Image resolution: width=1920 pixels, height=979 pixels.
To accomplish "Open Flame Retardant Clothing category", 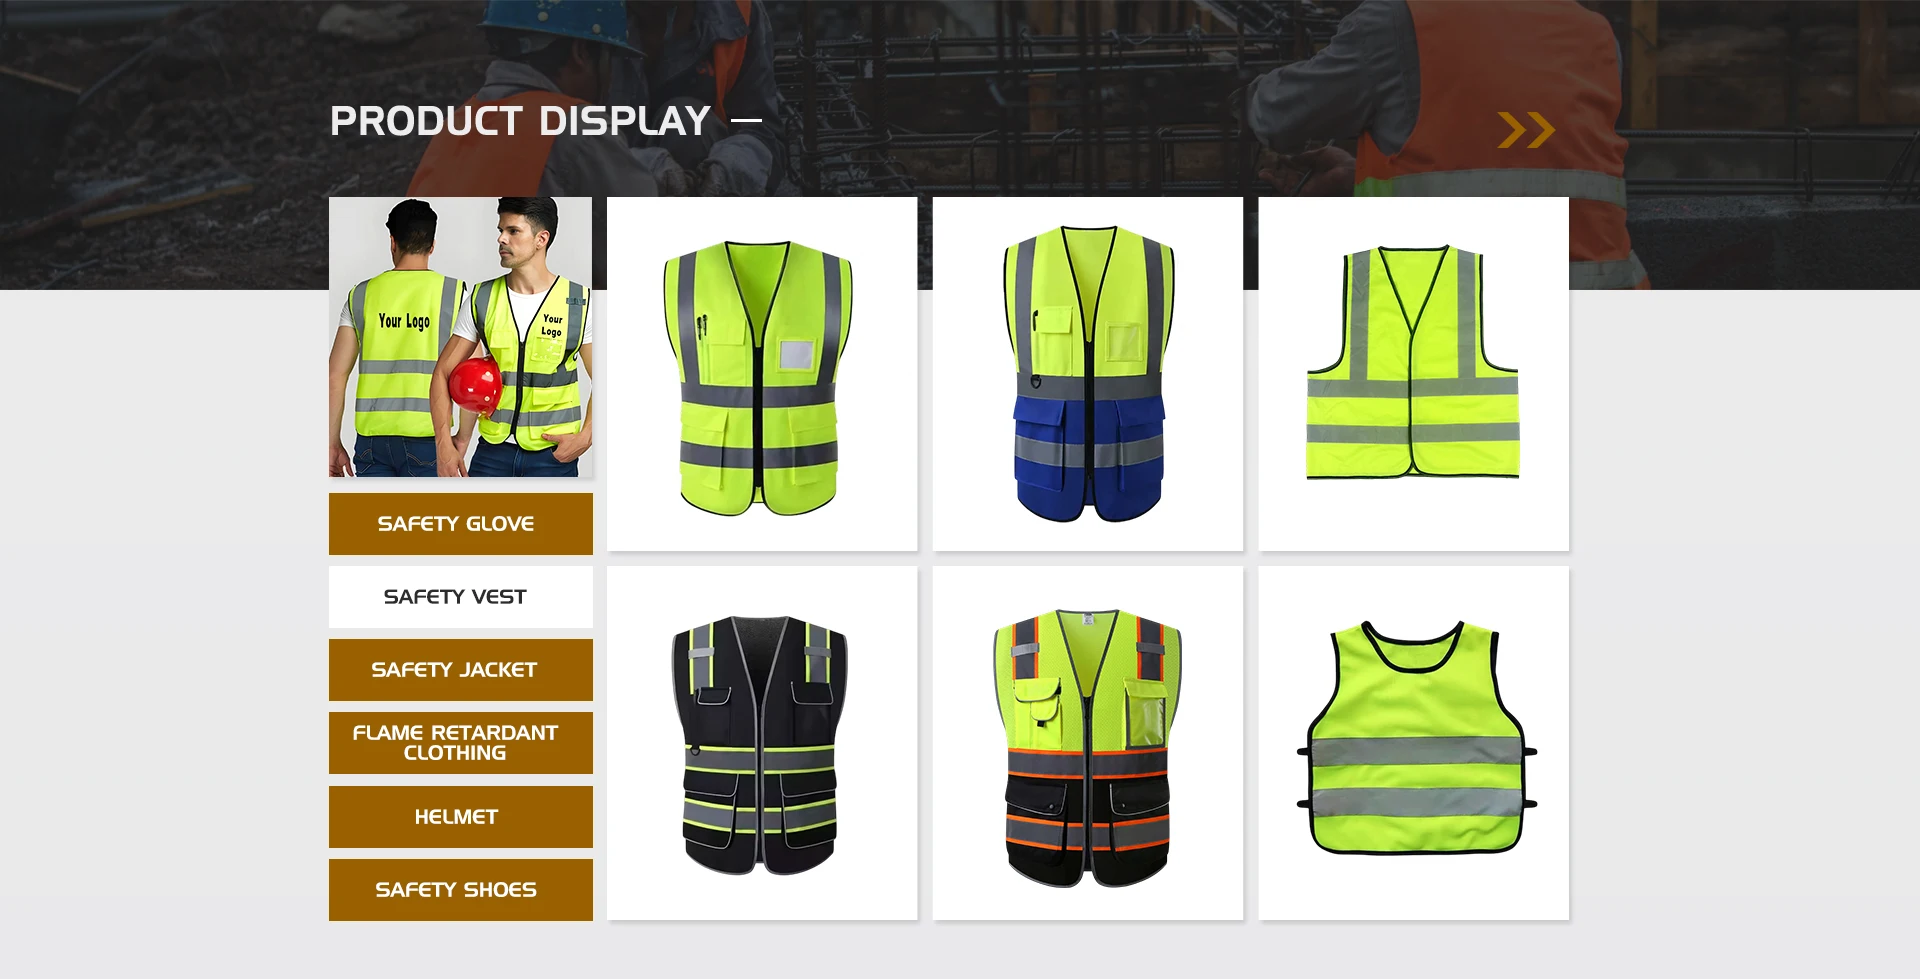I will [x=460, y=743].
